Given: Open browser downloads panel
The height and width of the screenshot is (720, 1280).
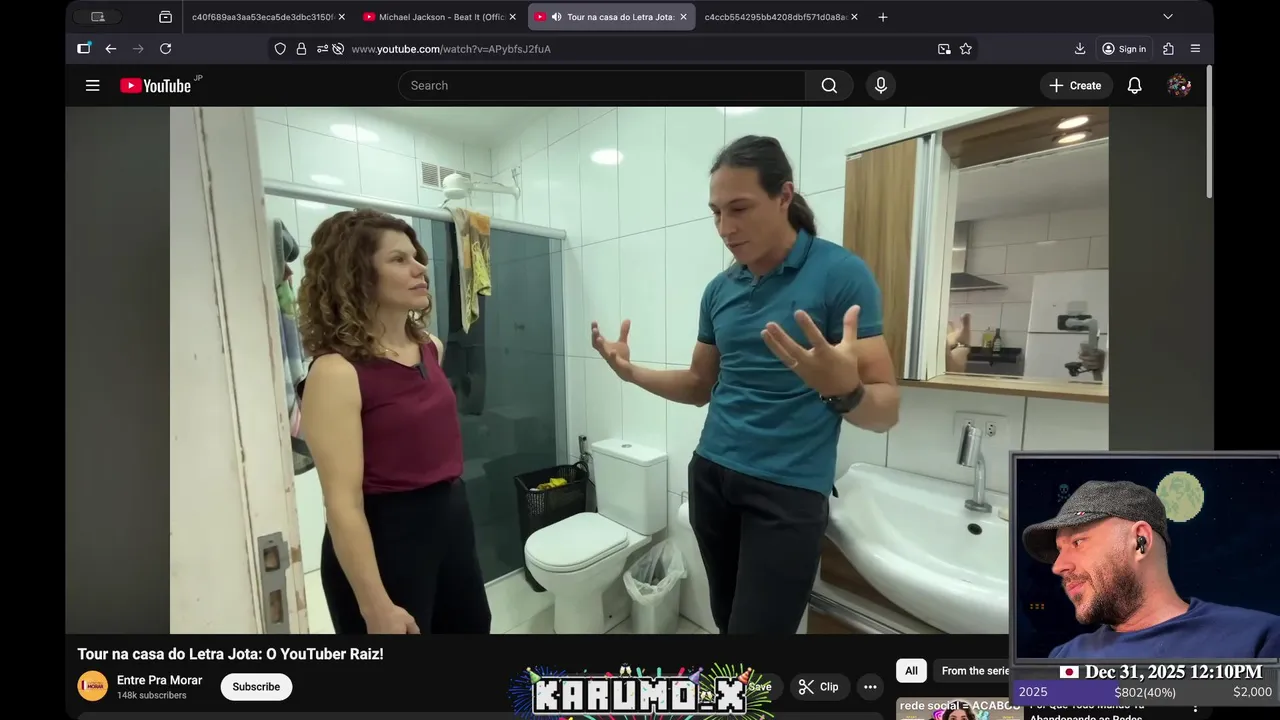Looking at the screenshot, I should tap(1080, 49).
